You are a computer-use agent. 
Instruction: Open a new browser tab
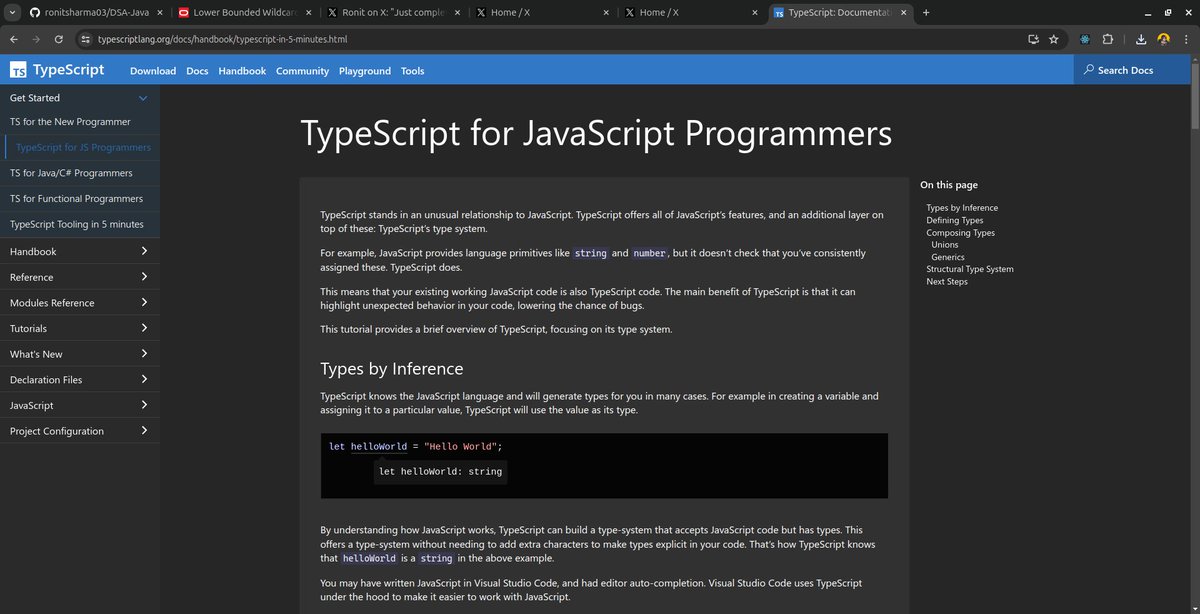[x=926, y=13]
